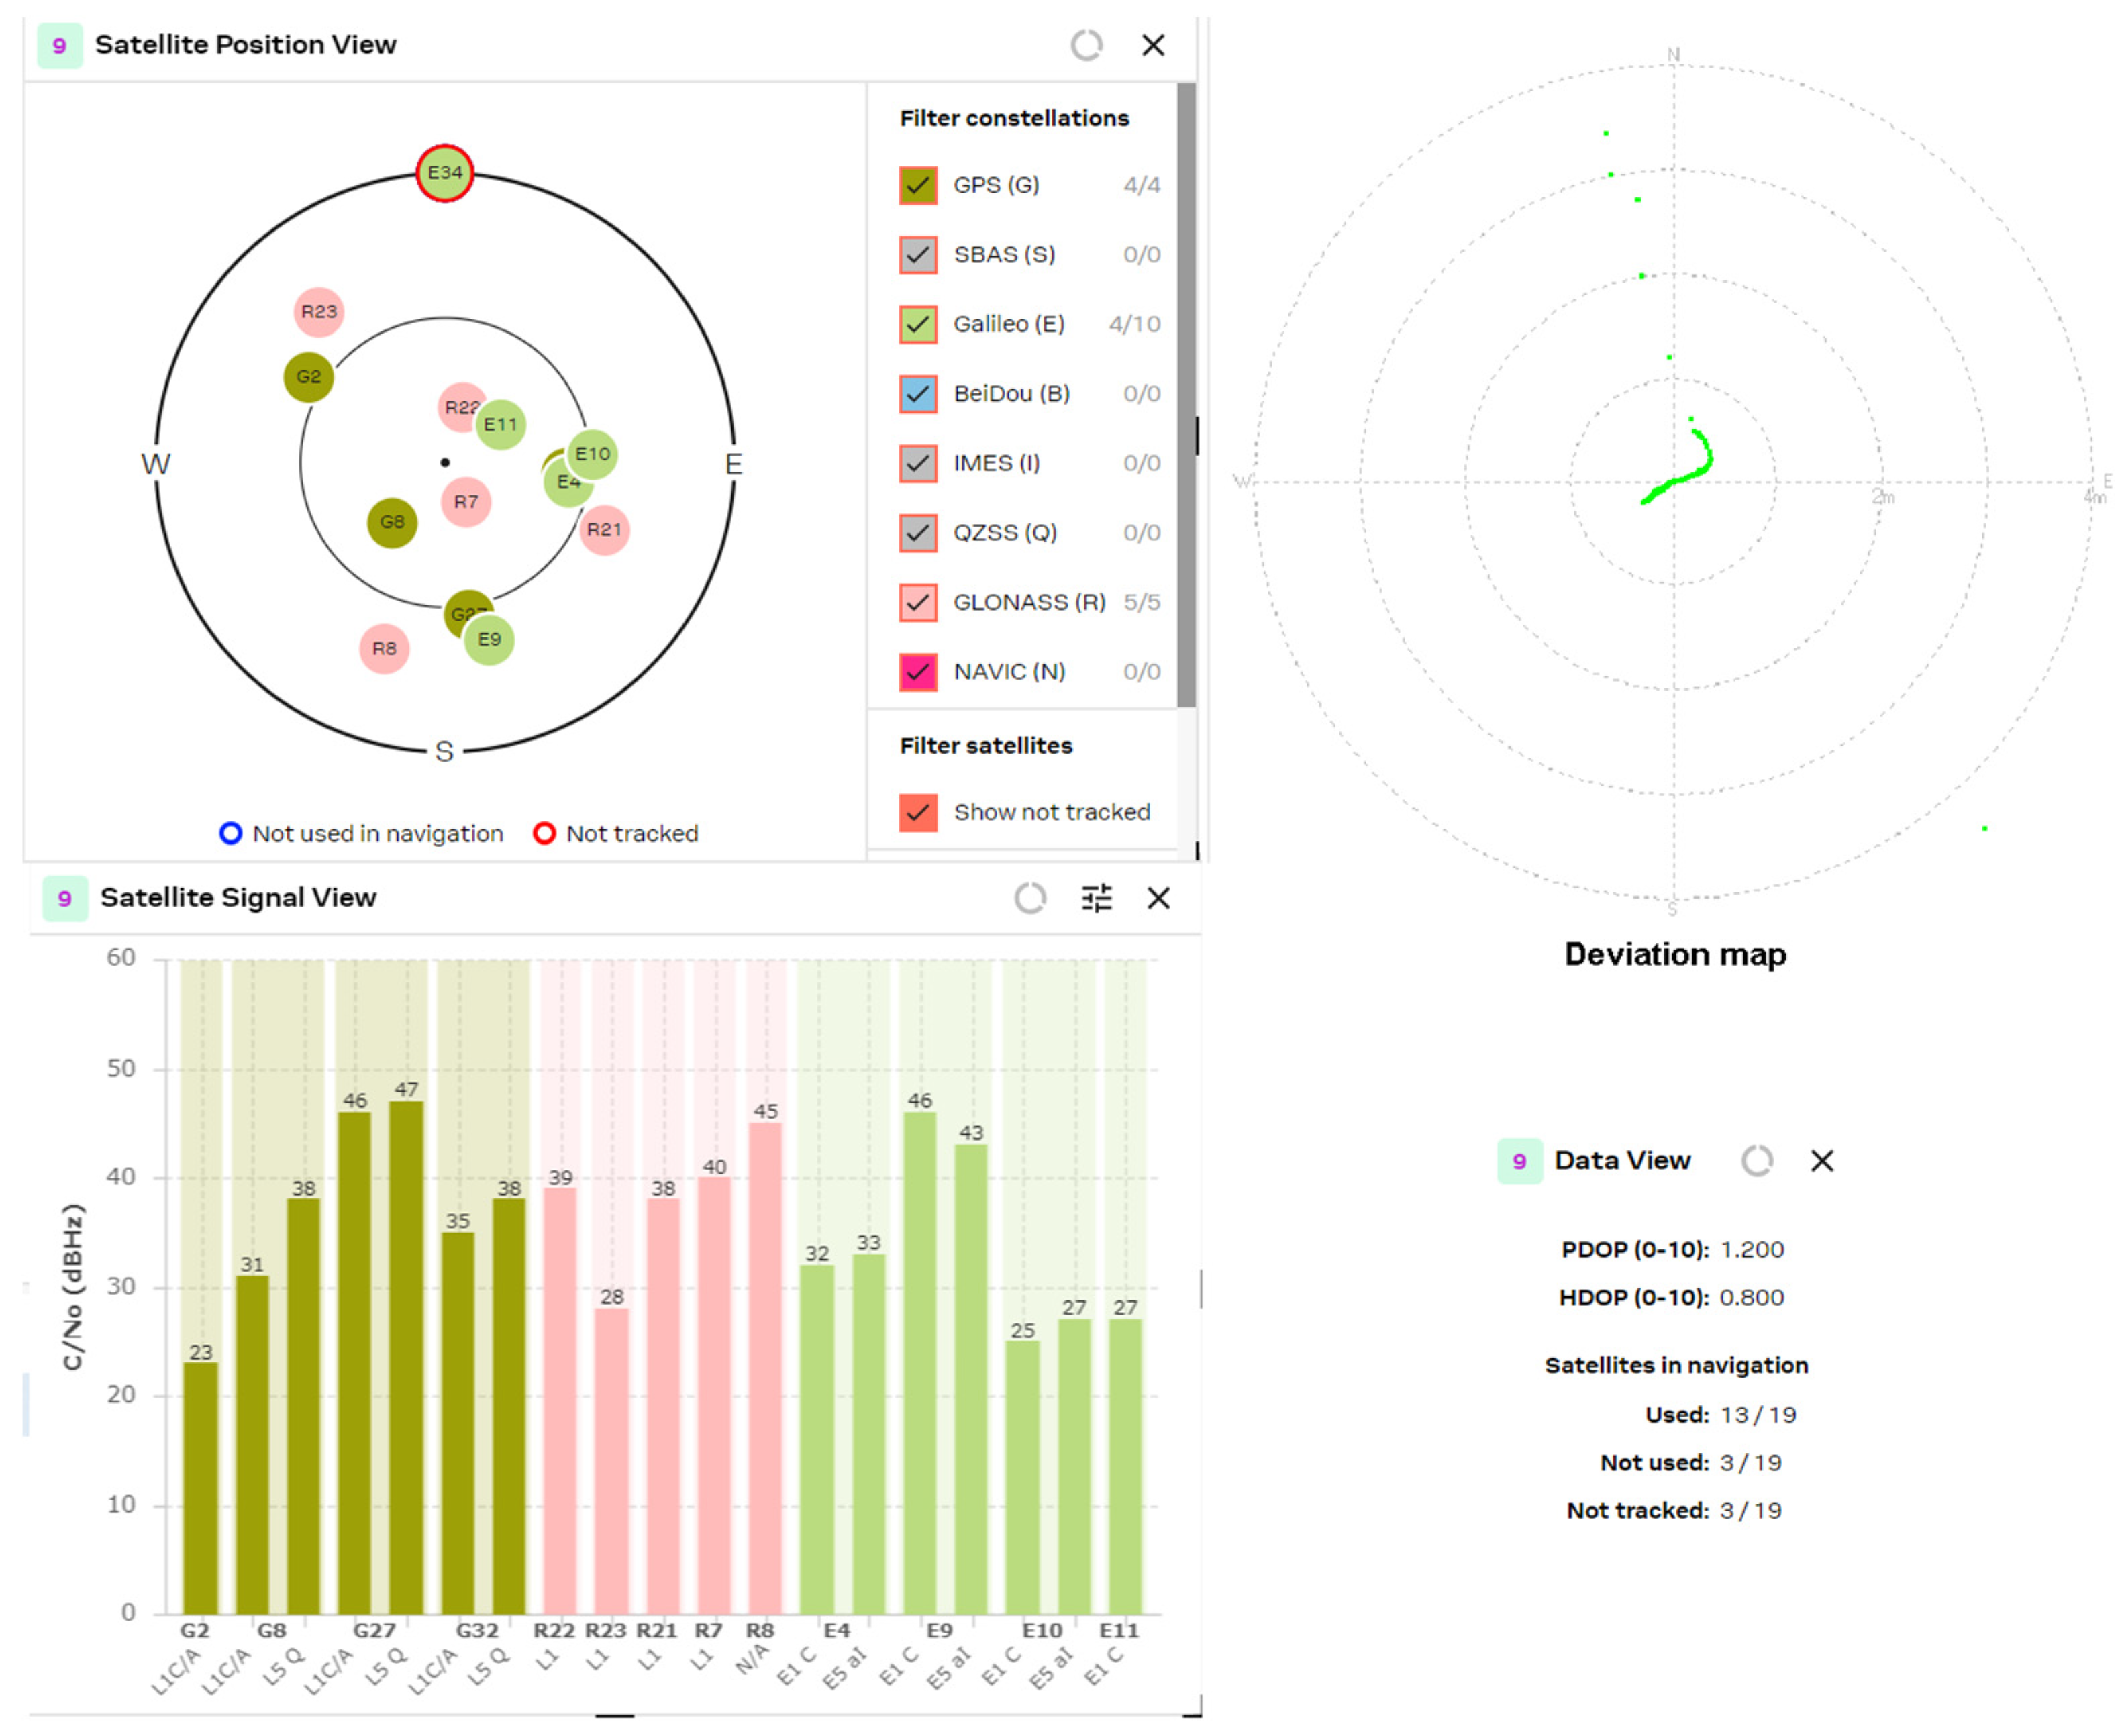Click the R8 satellite marker
Screen dimensions: 2124x1736
(x=384, y=649)
